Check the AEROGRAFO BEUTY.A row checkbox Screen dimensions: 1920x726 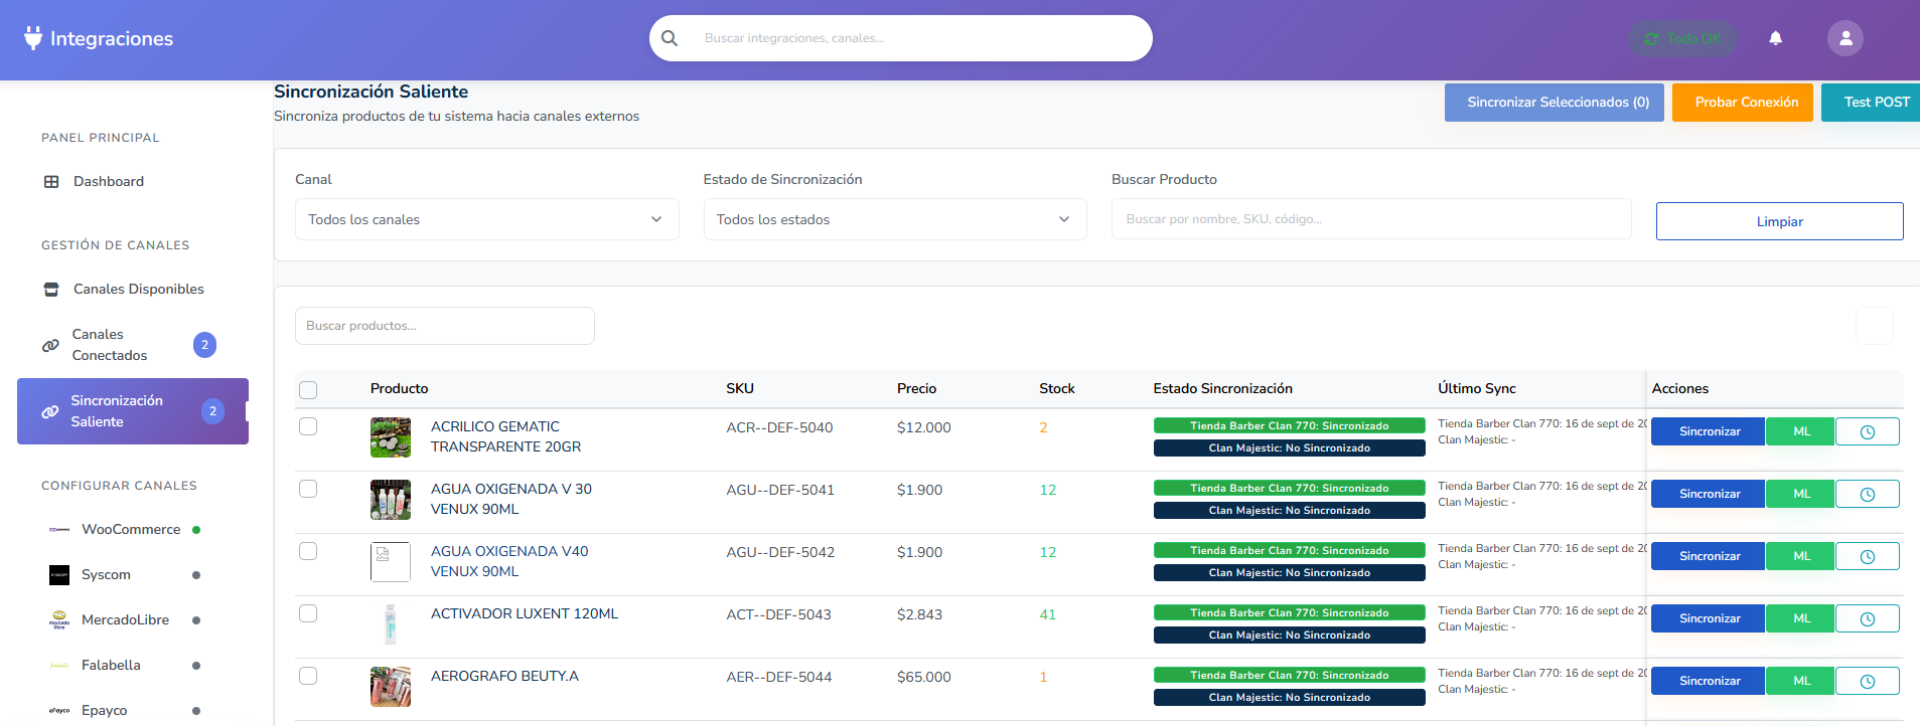(308, 676)
